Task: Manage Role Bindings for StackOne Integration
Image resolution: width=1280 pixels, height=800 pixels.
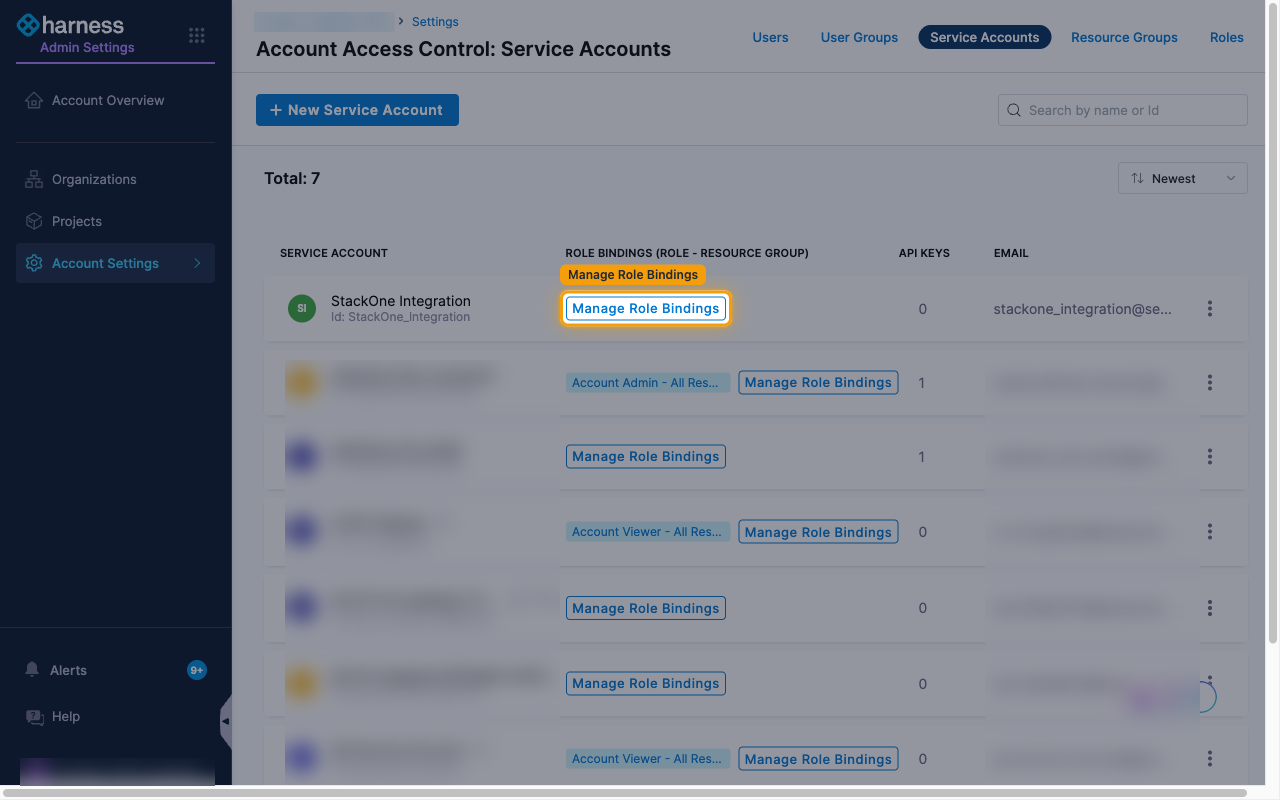Action: point(646,308)
